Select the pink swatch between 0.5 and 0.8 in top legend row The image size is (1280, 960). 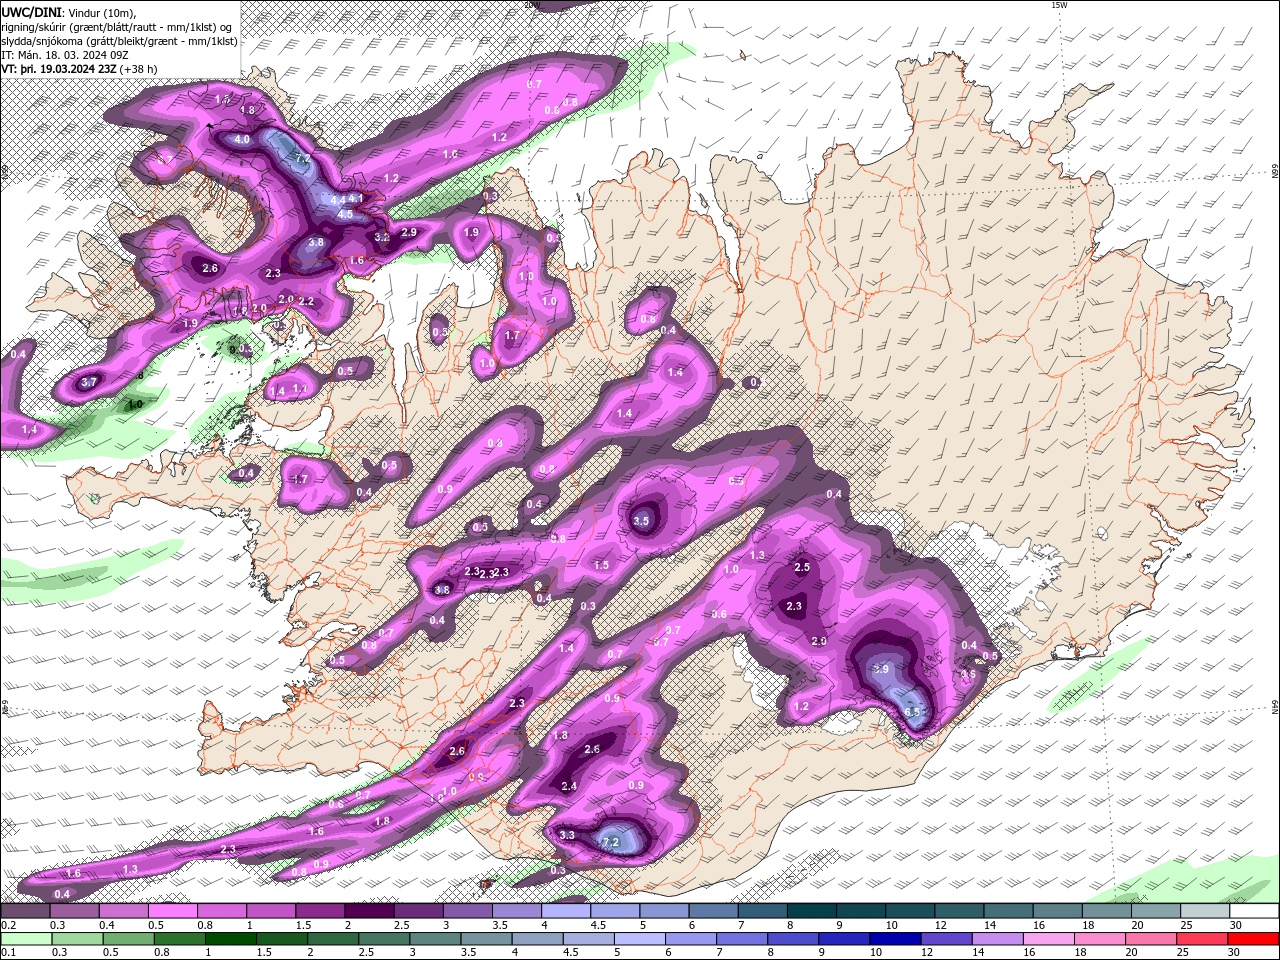172,911
